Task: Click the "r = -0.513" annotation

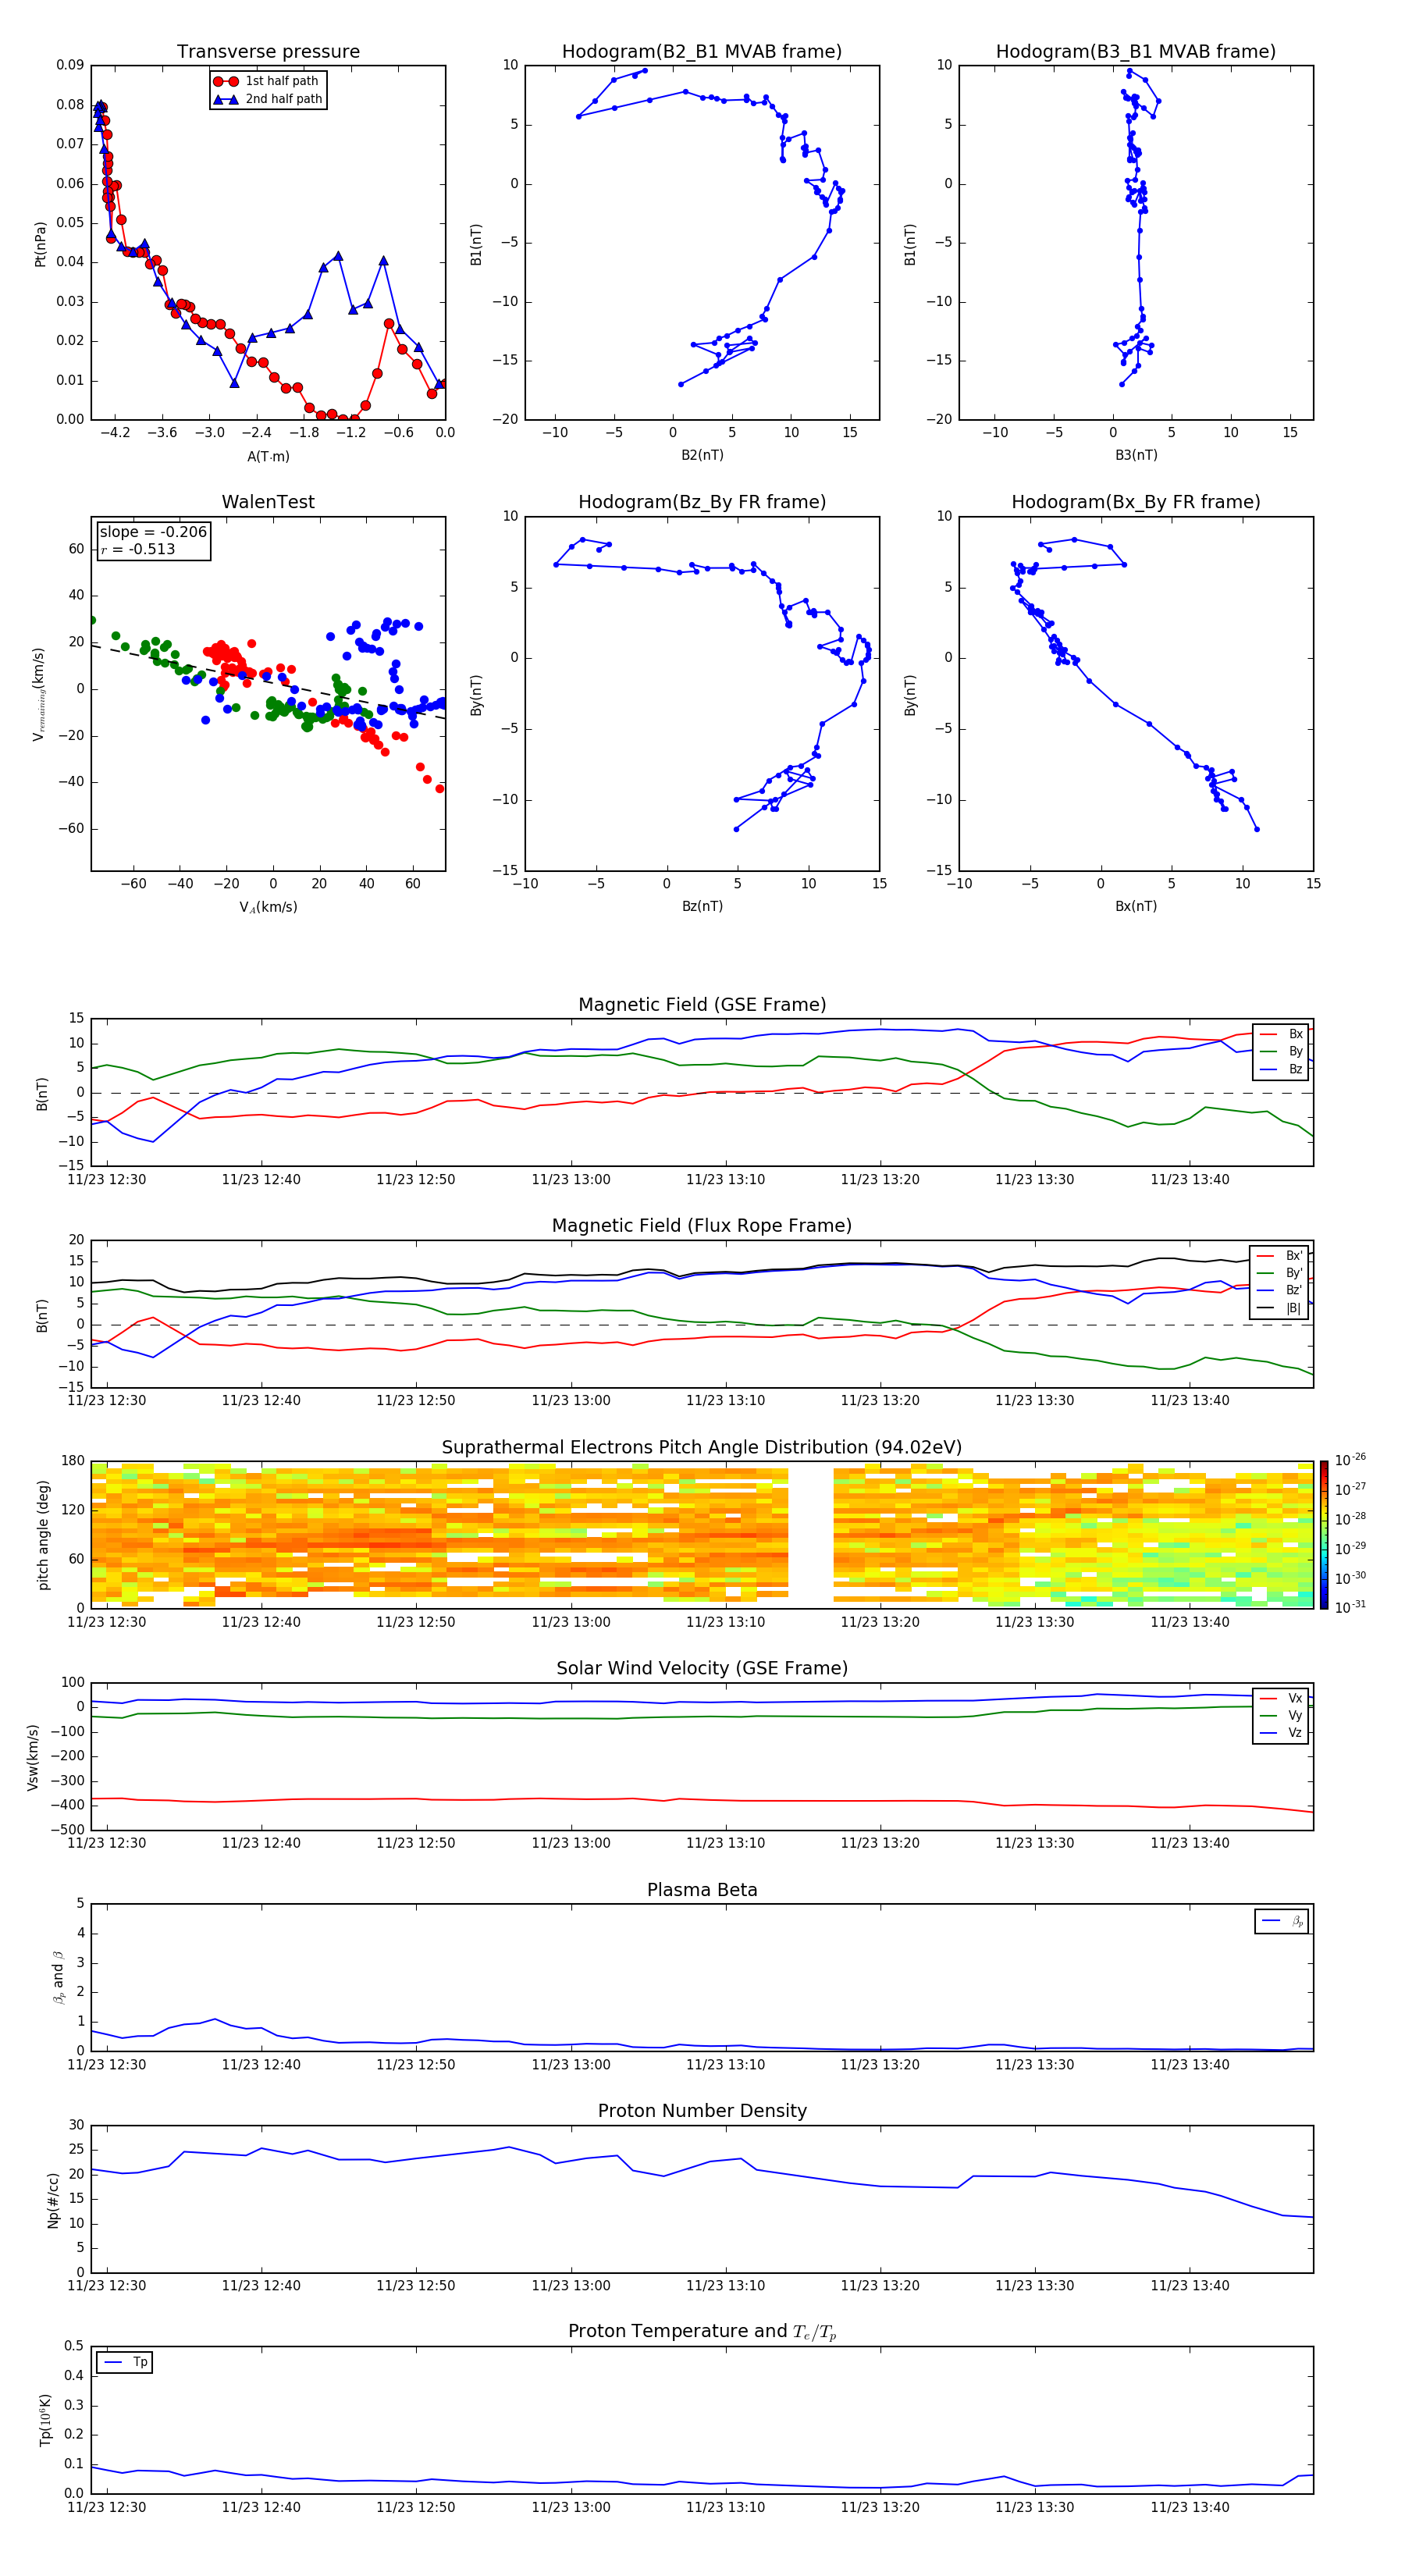Action: (x=138, y=549)
